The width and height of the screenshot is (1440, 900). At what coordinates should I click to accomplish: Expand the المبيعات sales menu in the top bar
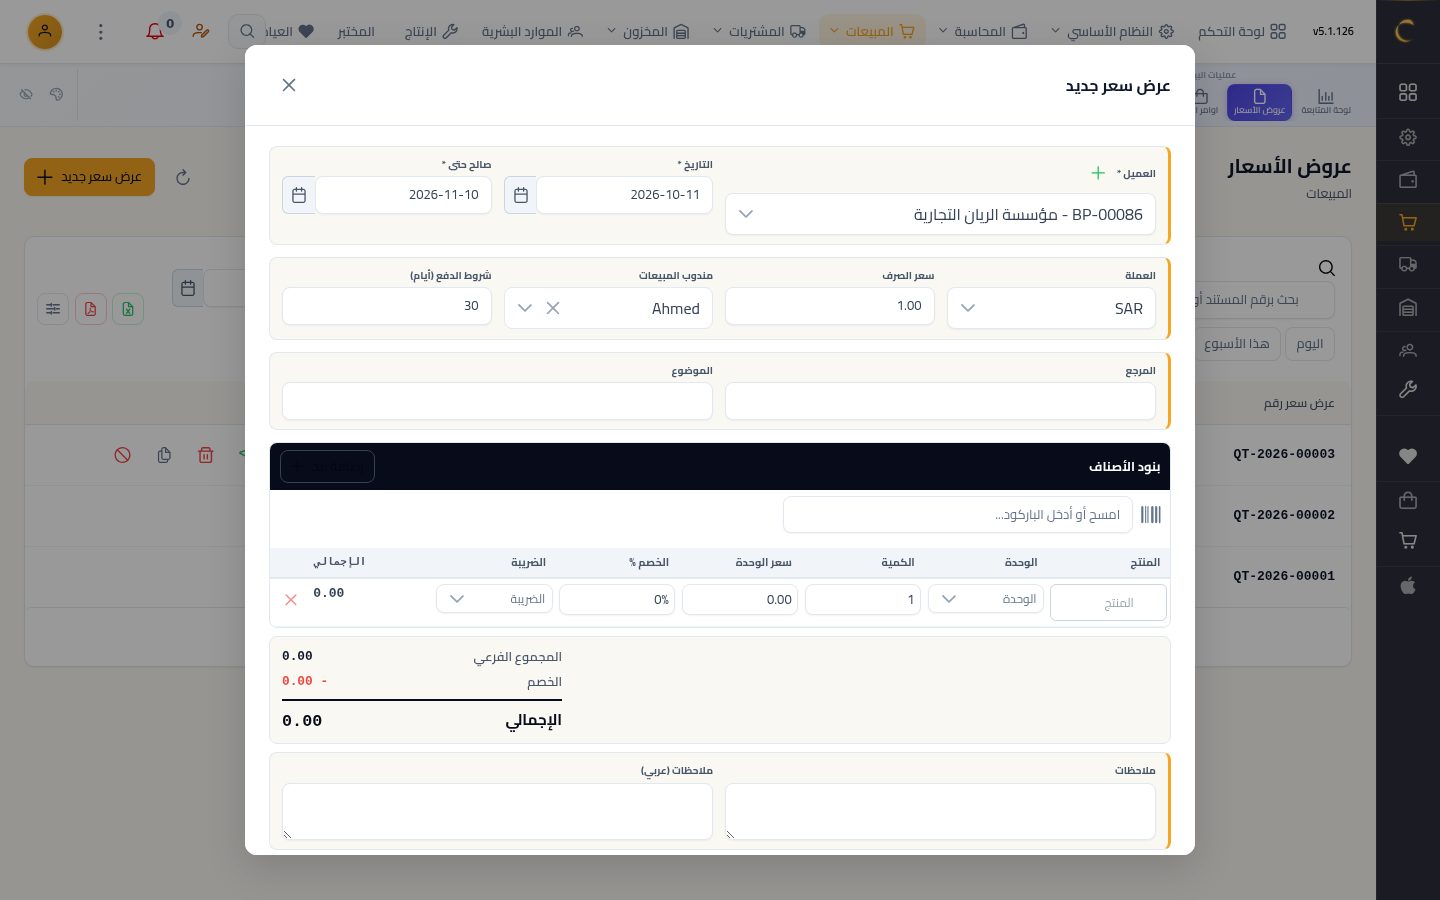(872, 32)
